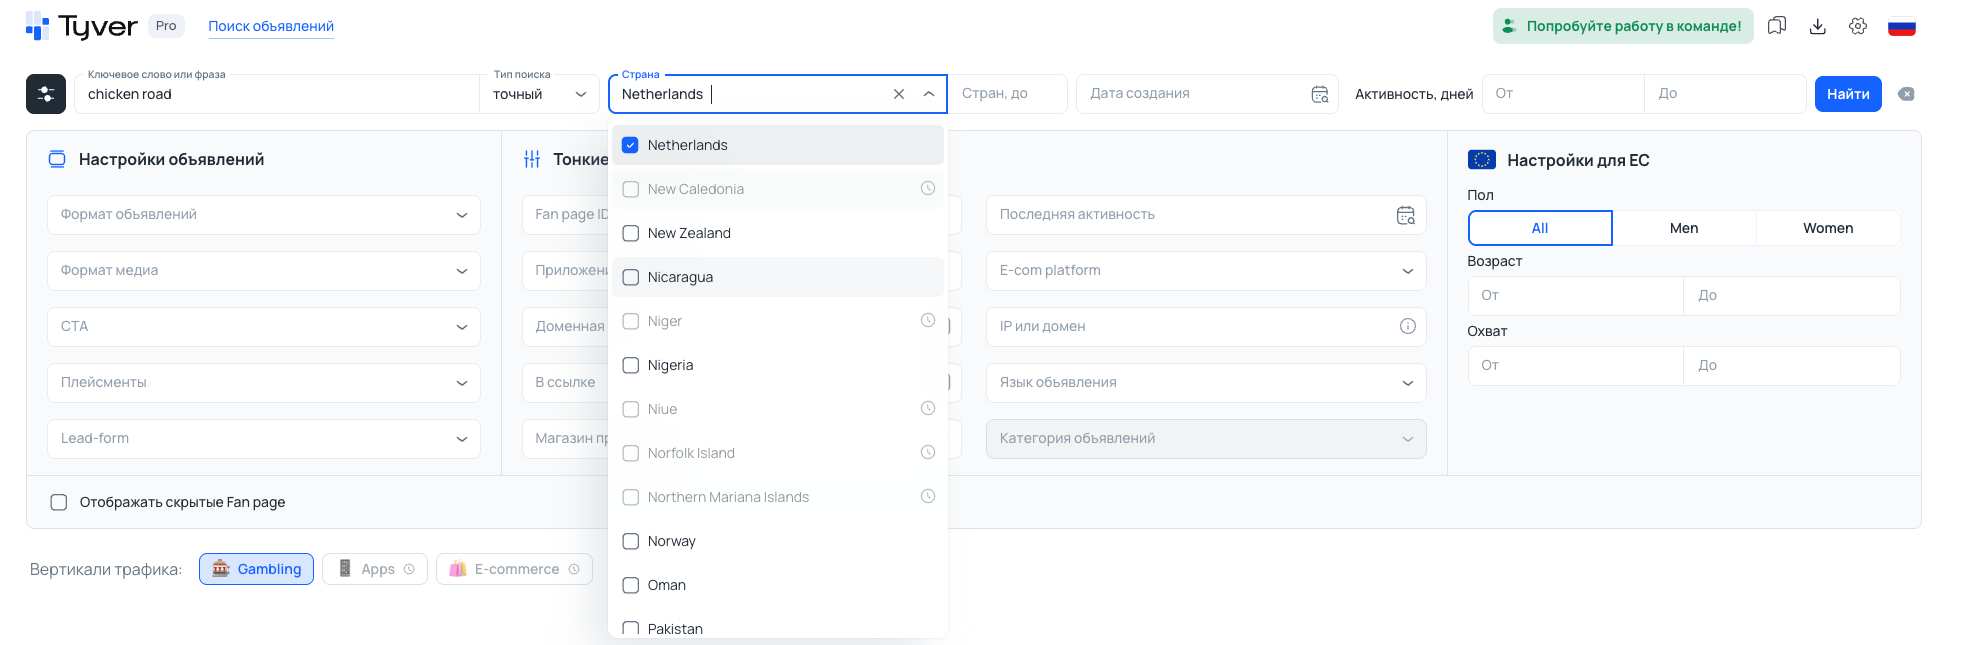Collapse the Страна dropdown chevron
1962x645 pixels.
point(929,94)
